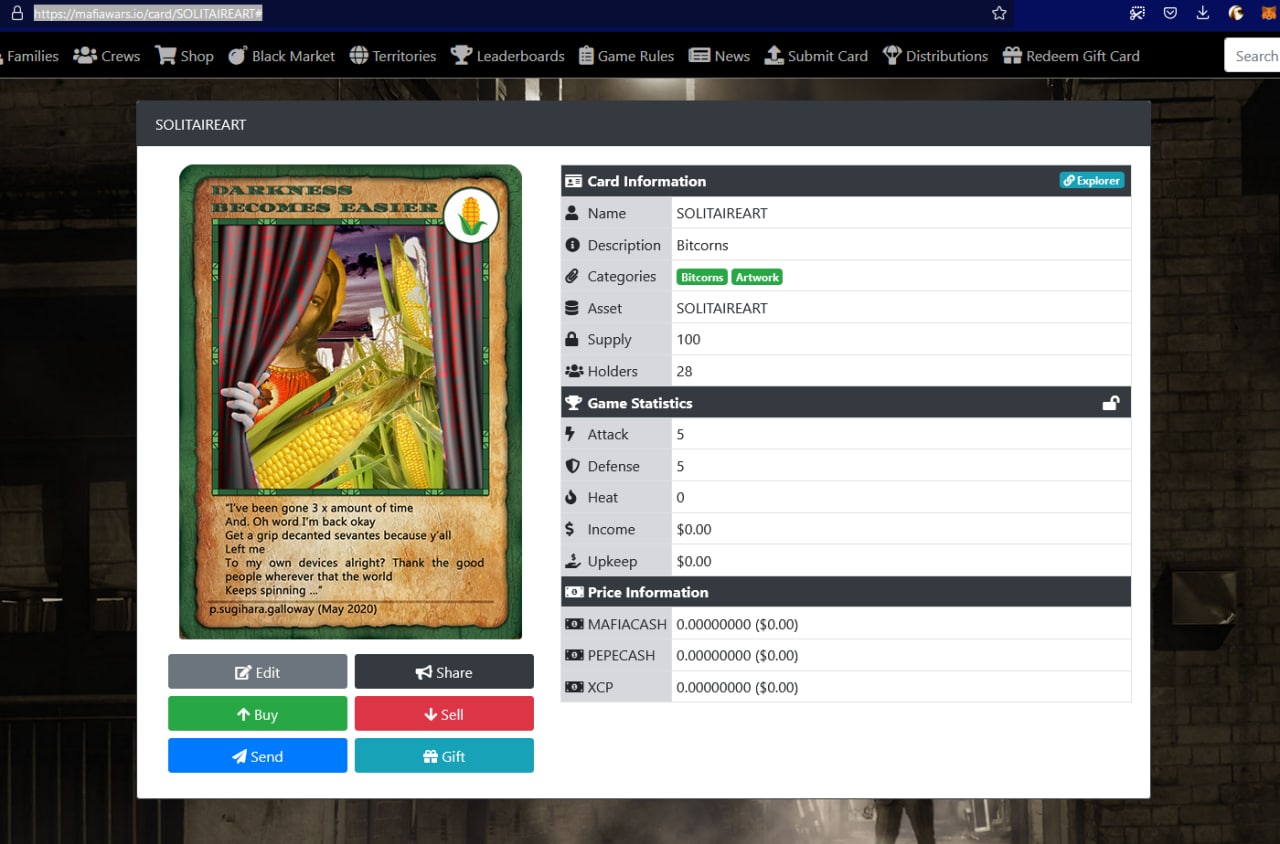Click the Supply value 100
The width and height of the screenshot is (1280, 844).
pos(688,339)
